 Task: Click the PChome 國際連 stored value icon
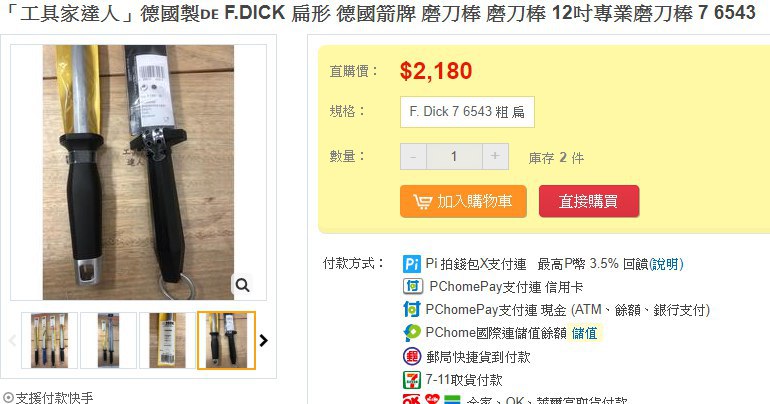click(x=412, y=332)
